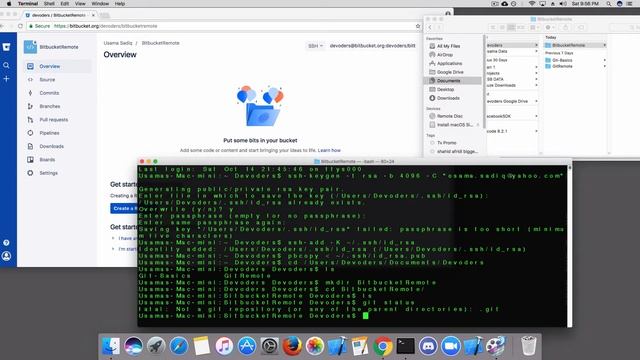This screenshot has width=640, height=360.
Task: Open Boards in the repository sidebar
Action: tap(57, 160)
